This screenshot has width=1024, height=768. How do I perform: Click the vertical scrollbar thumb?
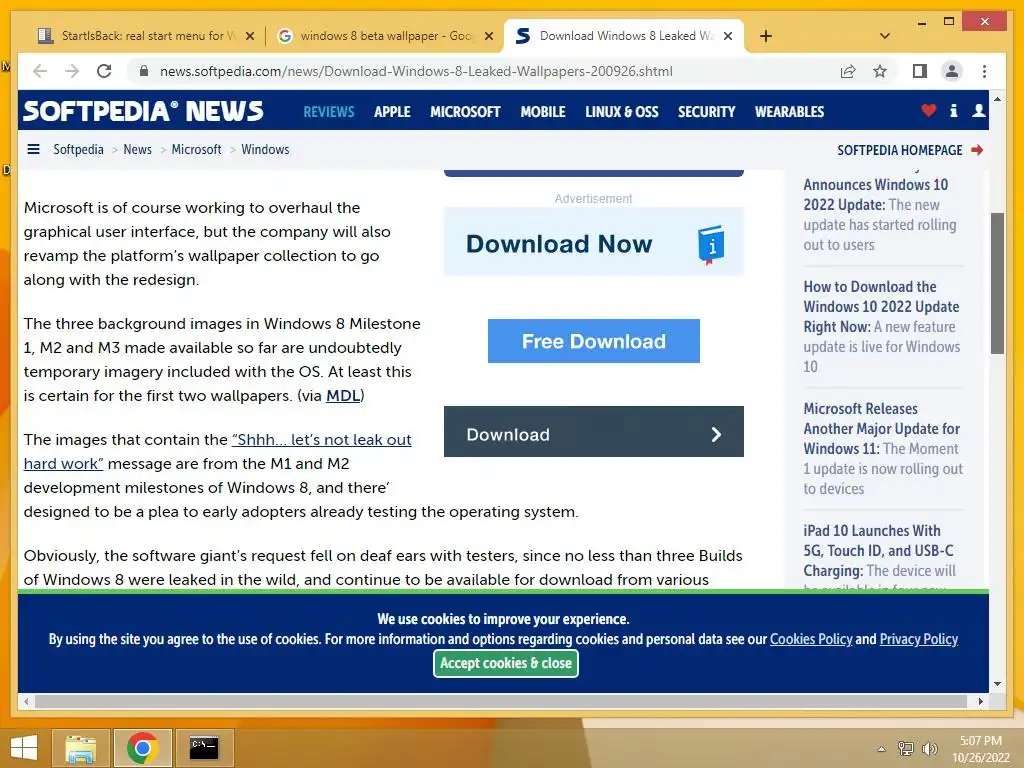pos(997,283)
